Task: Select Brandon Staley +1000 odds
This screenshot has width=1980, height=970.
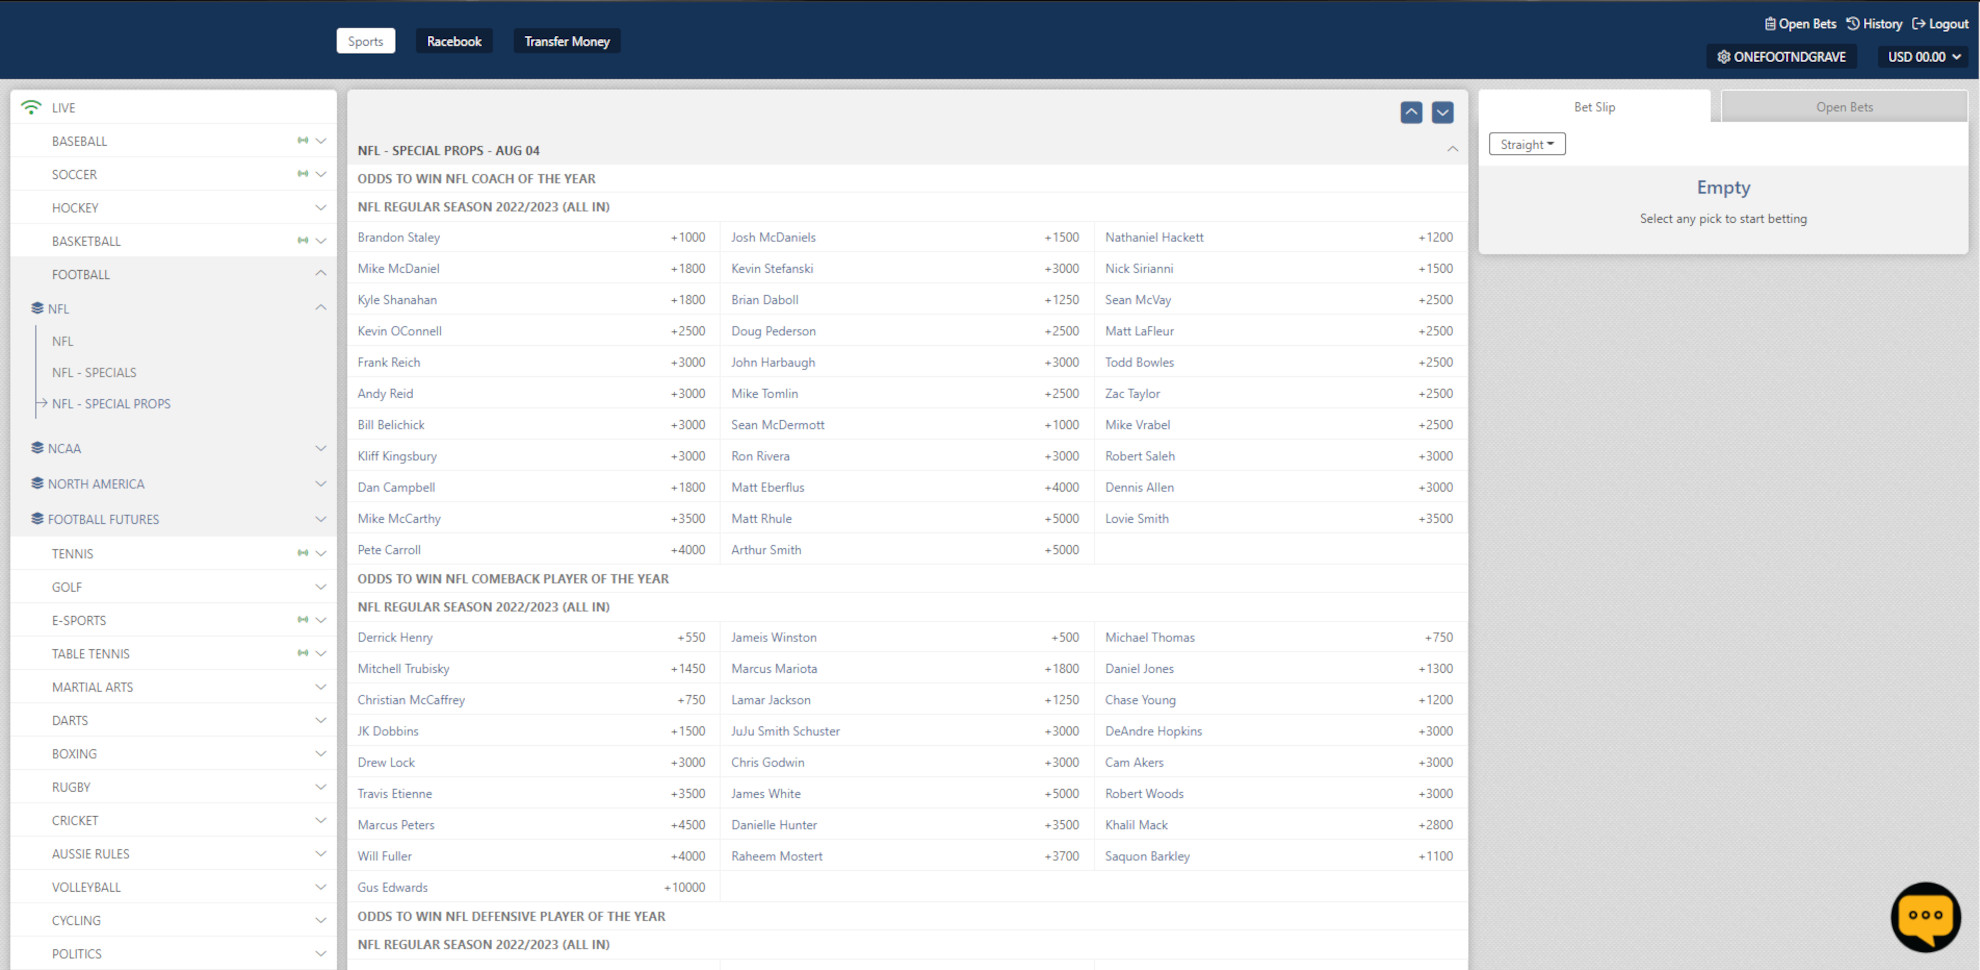Action: coord(531,237)
